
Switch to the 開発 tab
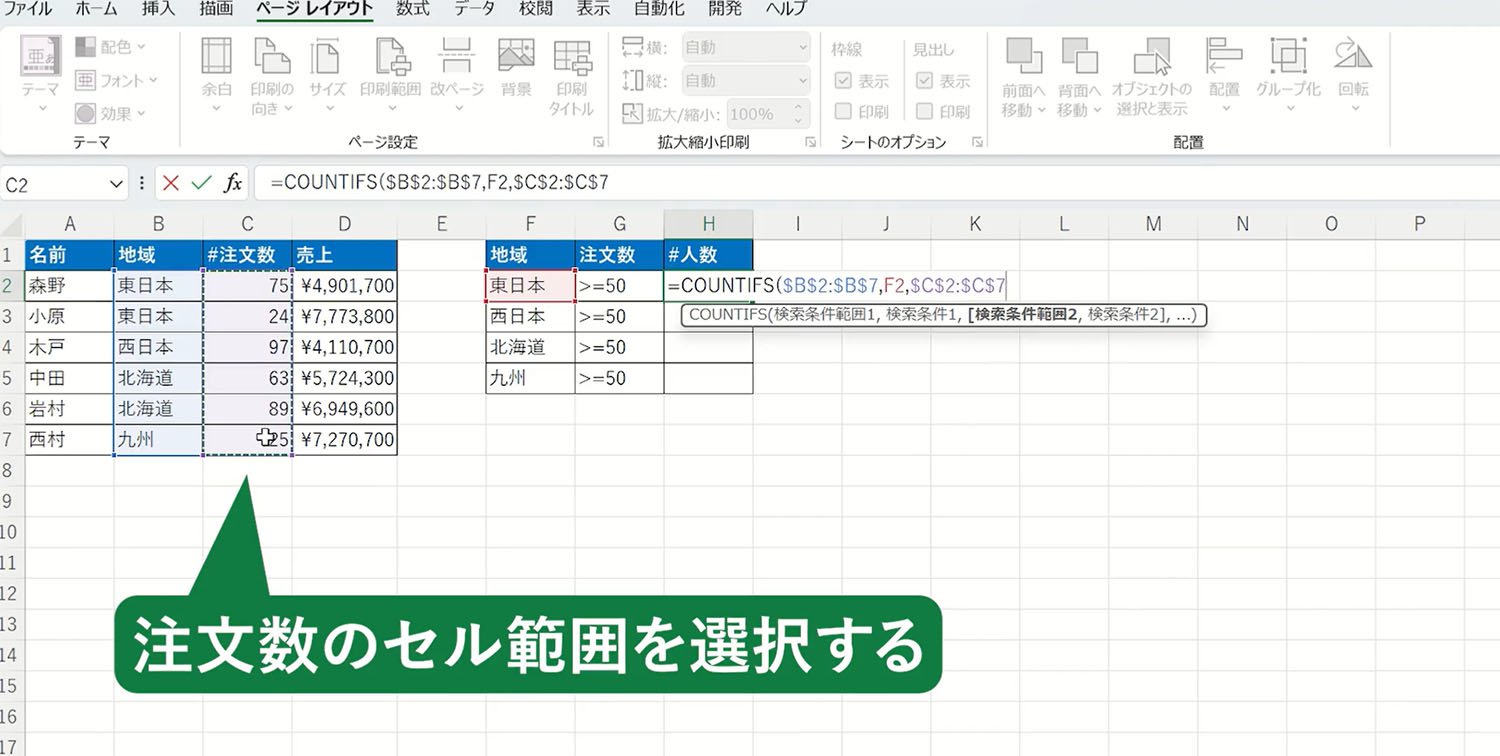pos(726,9)
